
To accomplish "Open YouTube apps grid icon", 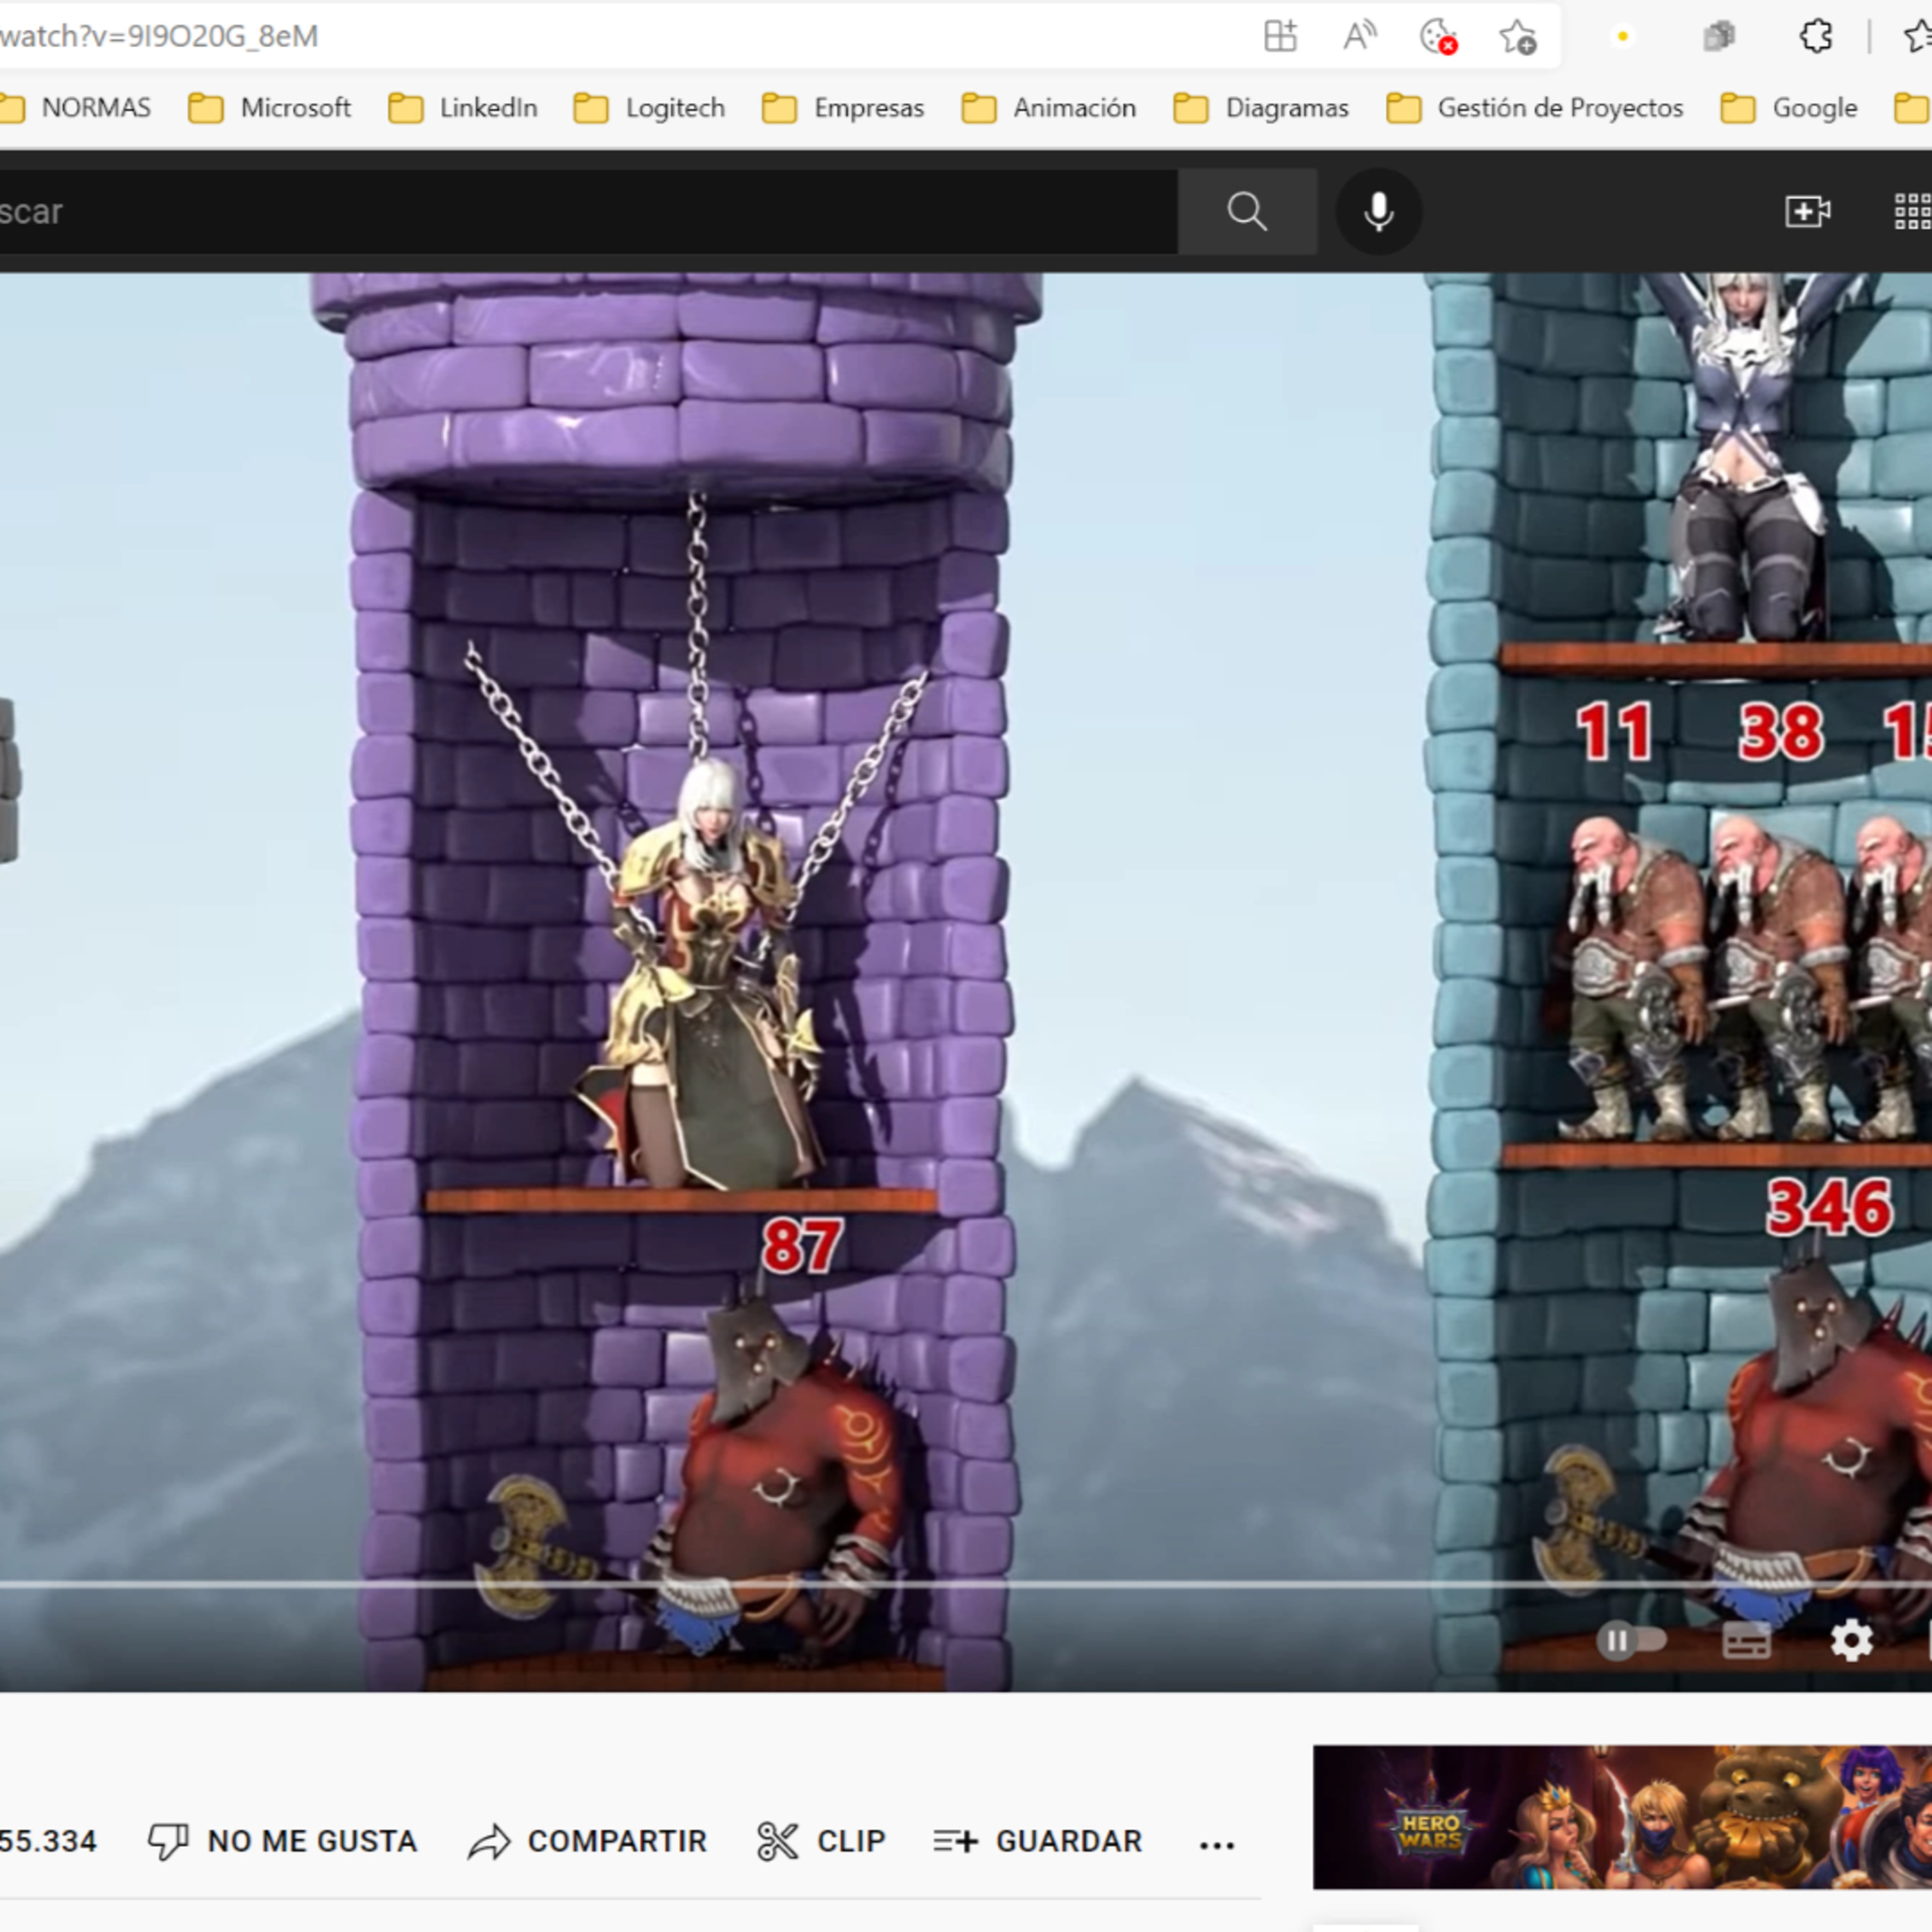I will [x=1912, y=211].
